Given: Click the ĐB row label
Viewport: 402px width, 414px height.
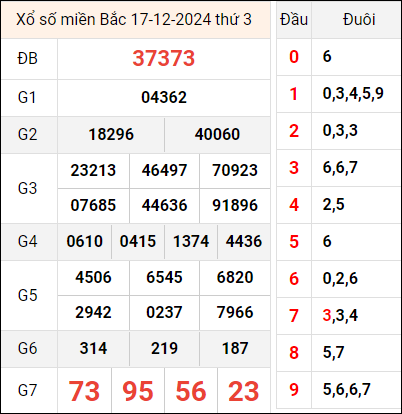Looking at the screenshot, I should 28,59.
